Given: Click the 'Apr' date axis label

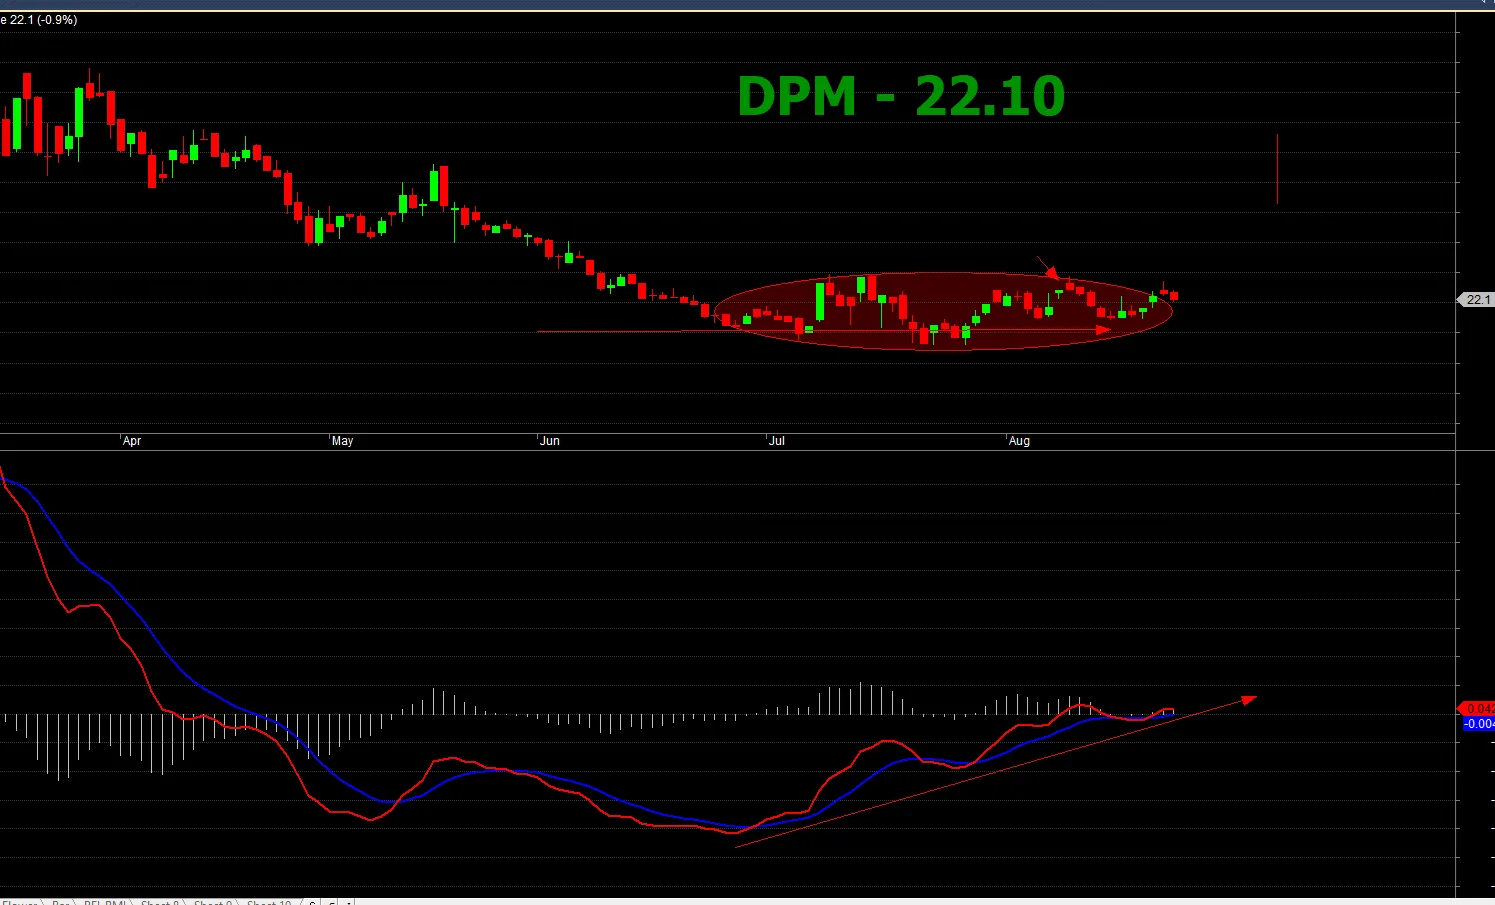Looking at the screenshot, I should 132,441.
